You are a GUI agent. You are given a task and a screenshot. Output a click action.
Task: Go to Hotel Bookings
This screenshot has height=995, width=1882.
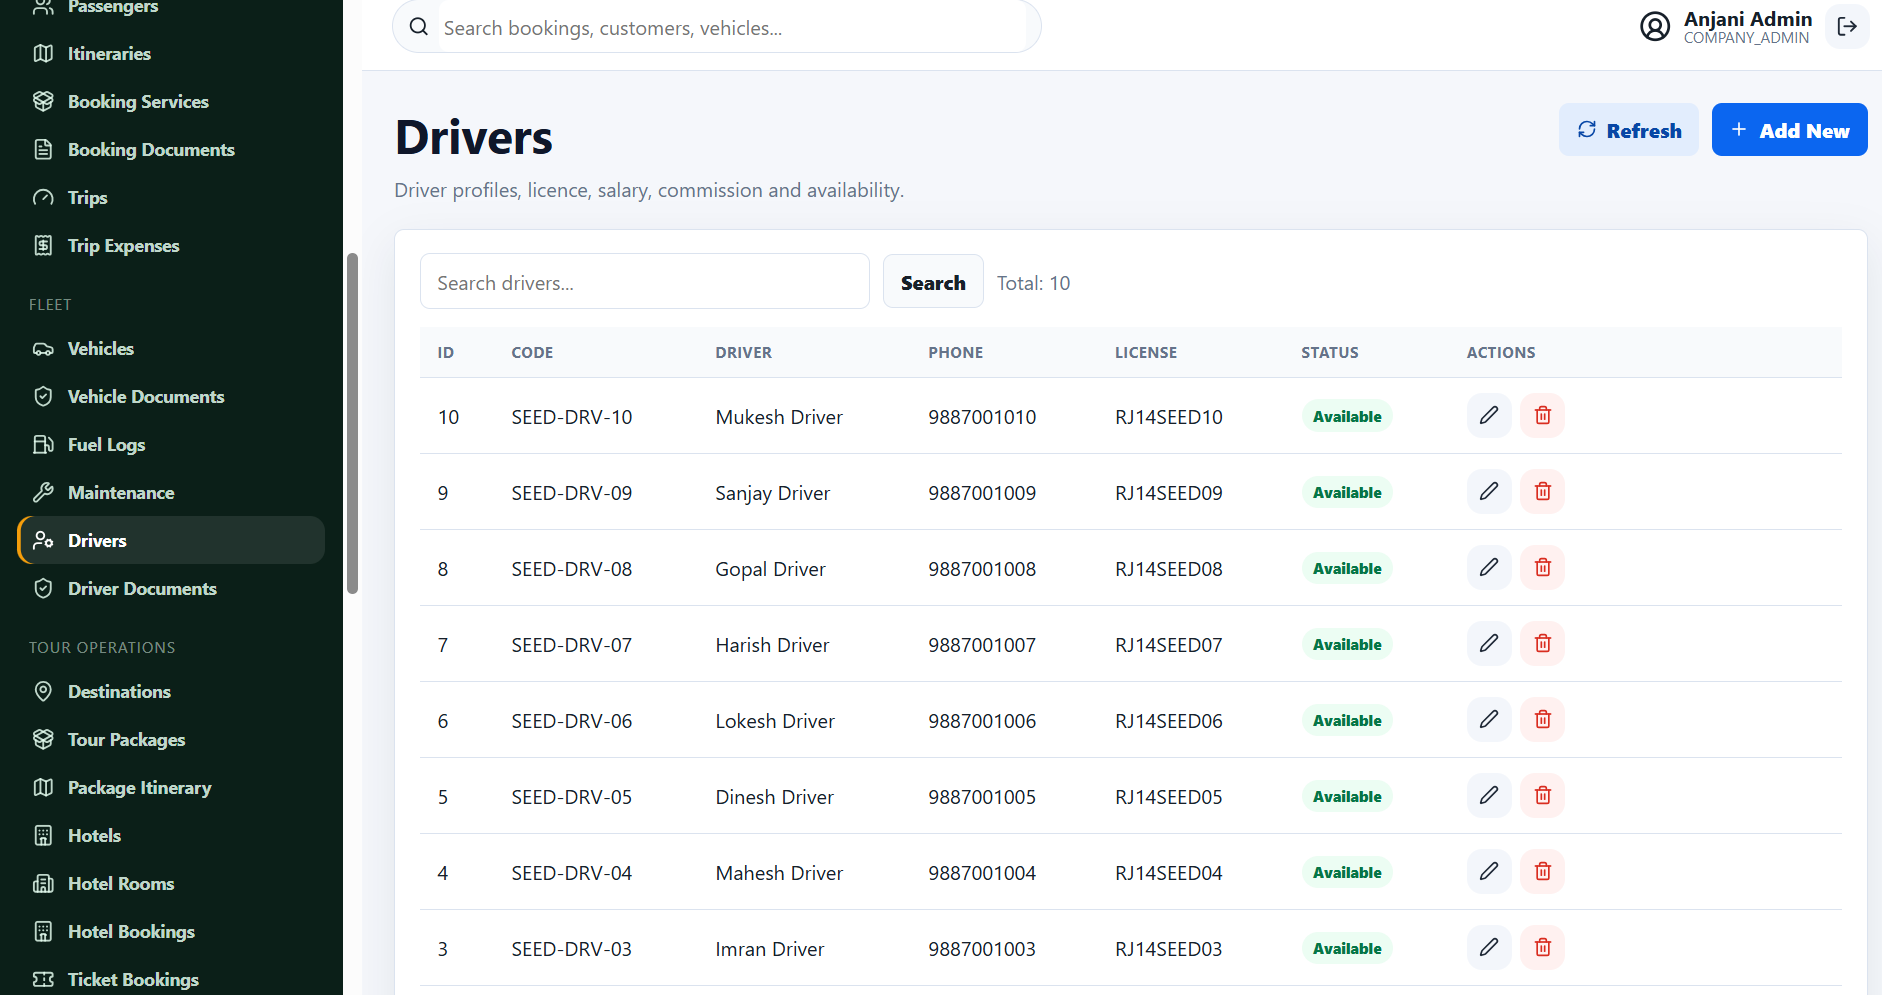171,932
